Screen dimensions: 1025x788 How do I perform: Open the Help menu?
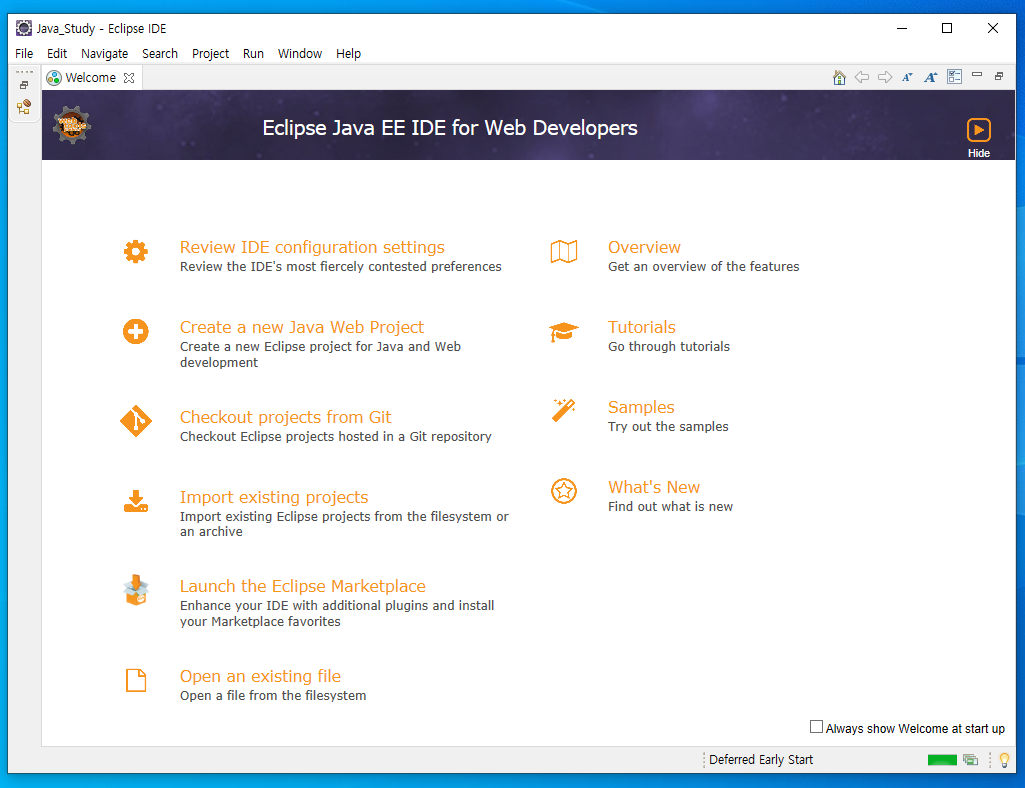(x=348, y=54)
